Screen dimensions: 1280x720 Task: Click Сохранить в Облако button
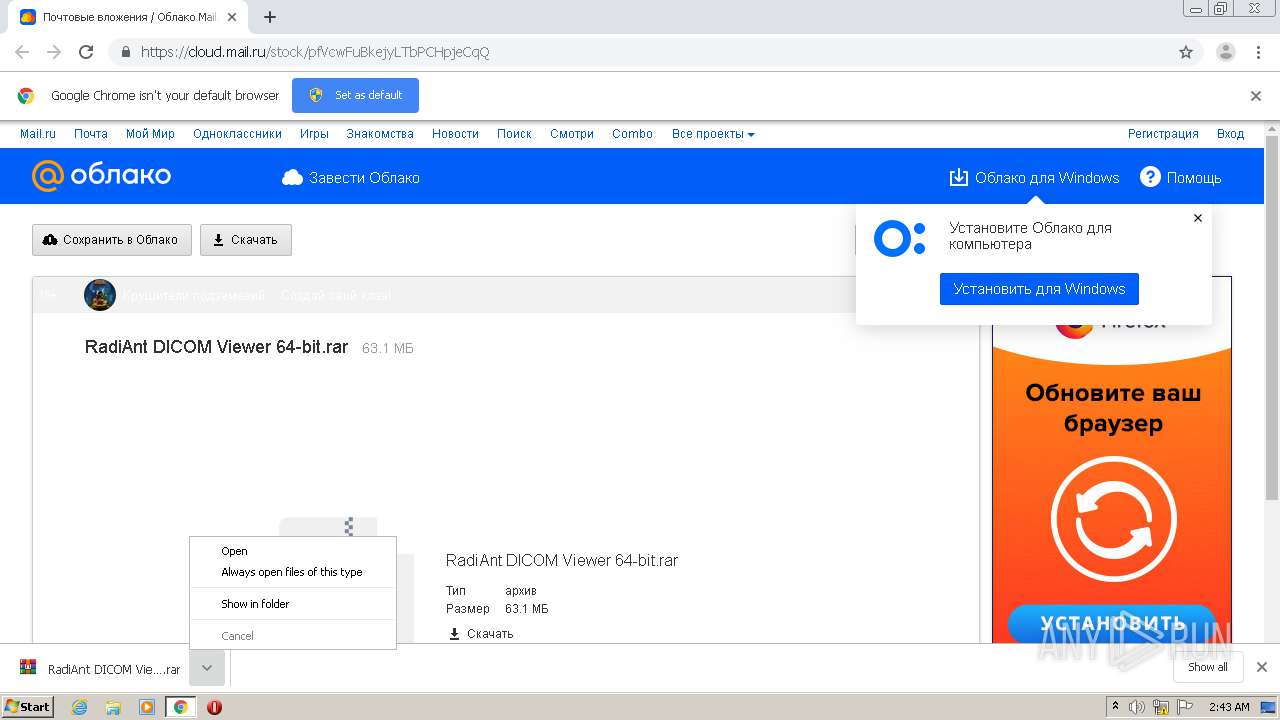point(111,240)
